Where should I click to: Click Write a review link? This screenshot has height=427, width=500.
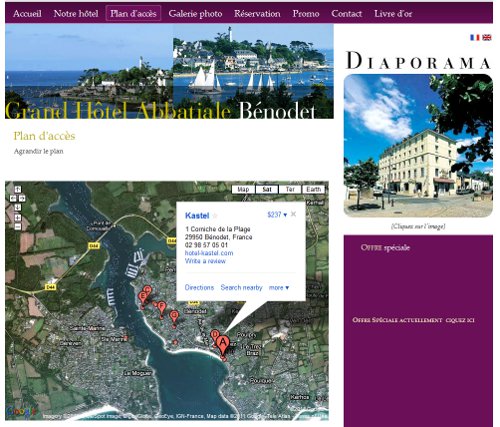click(x=205, y=261)
